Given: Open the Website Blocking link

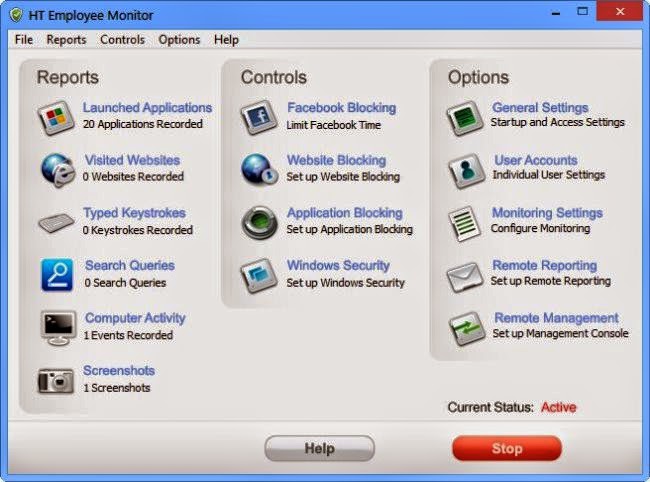Looking at the screenshot, I should pos(336,160).
